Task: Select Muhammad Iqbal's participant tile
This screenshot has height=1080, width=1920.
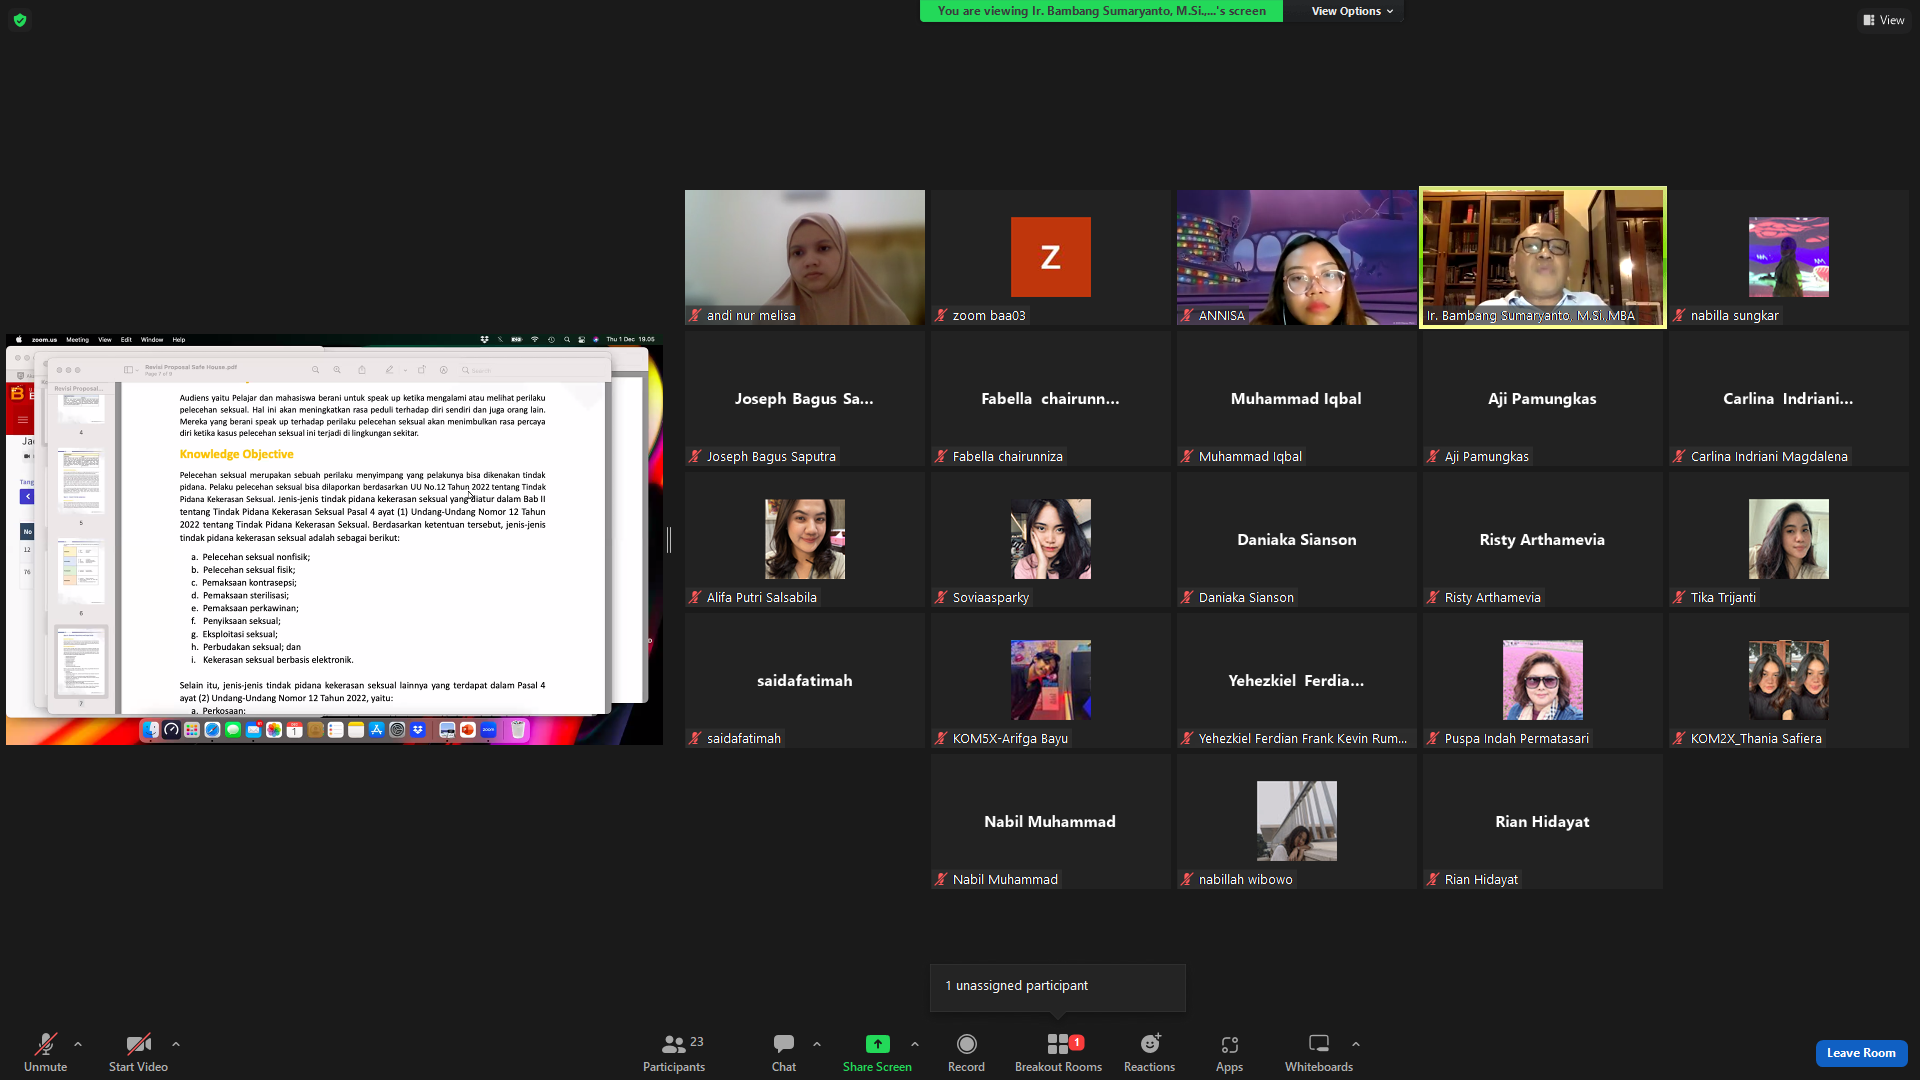Action: pyautogui.click(x=1297, y=398)
